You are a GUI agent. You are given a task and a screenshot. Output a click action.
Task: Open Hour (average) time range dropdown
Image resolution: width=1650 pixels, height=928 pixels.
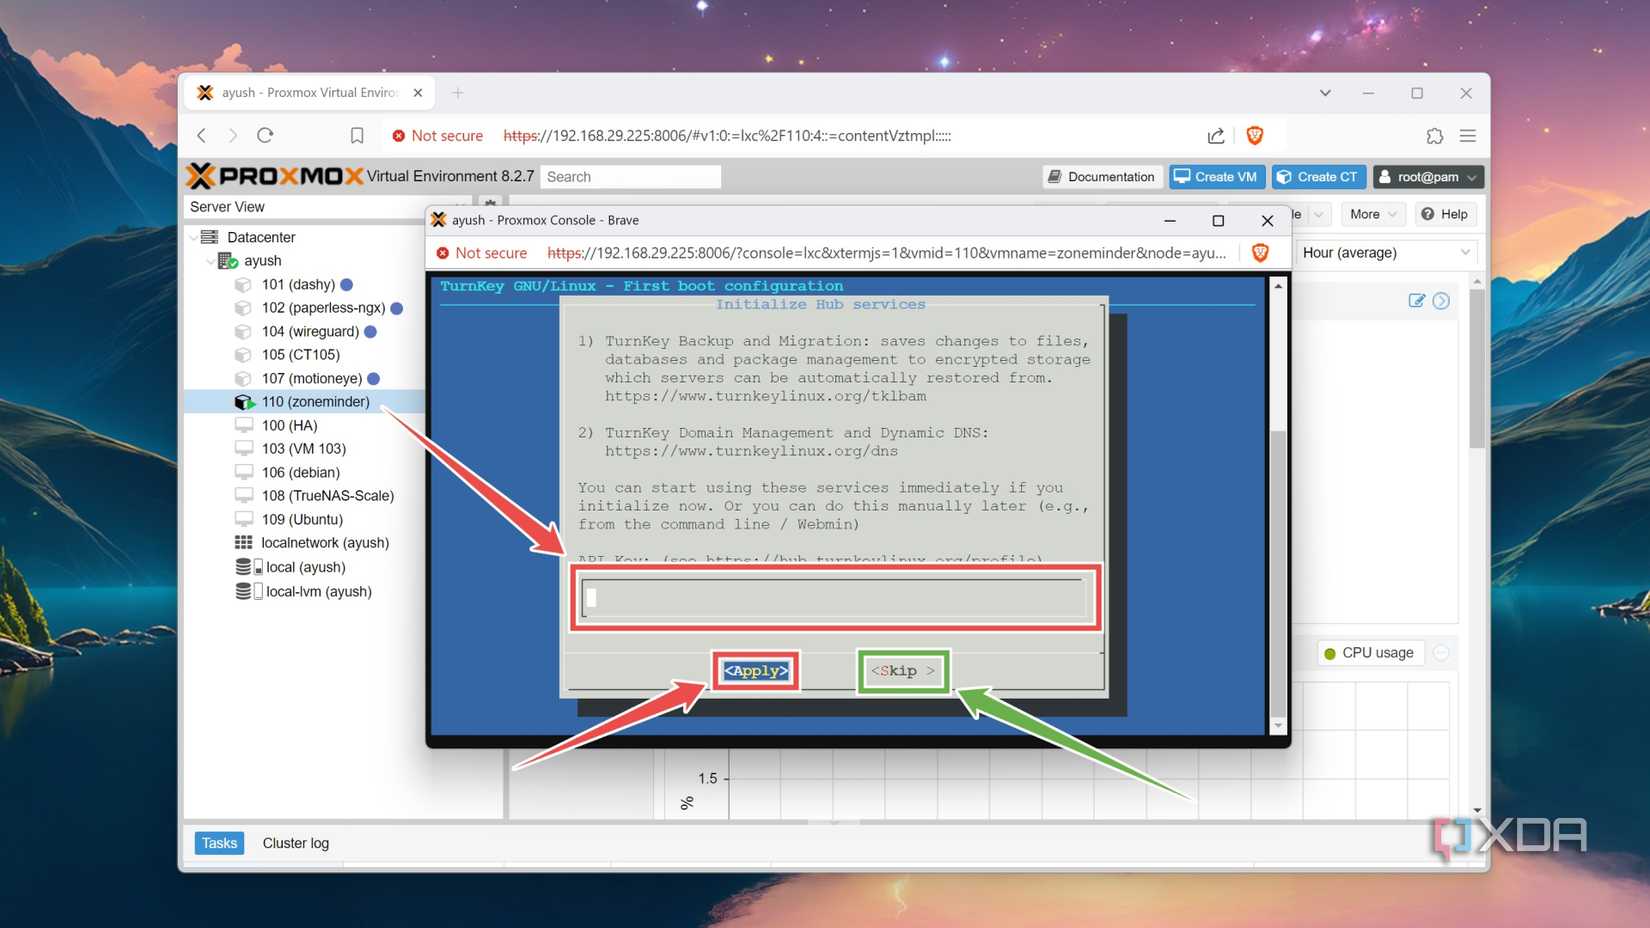coord(1386,253)
